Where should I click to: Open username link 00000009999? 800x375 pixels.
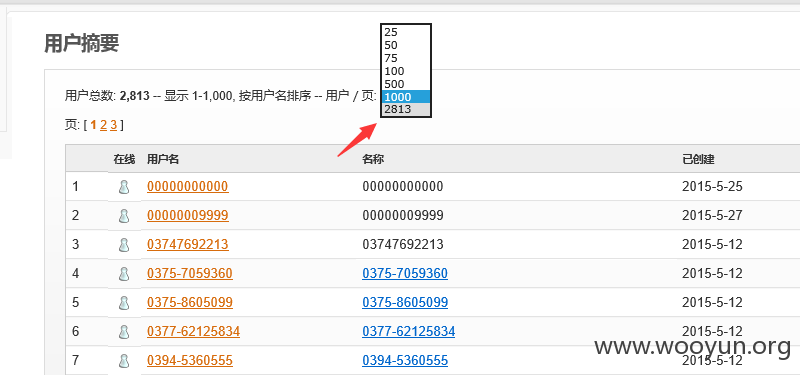(188, 216)
